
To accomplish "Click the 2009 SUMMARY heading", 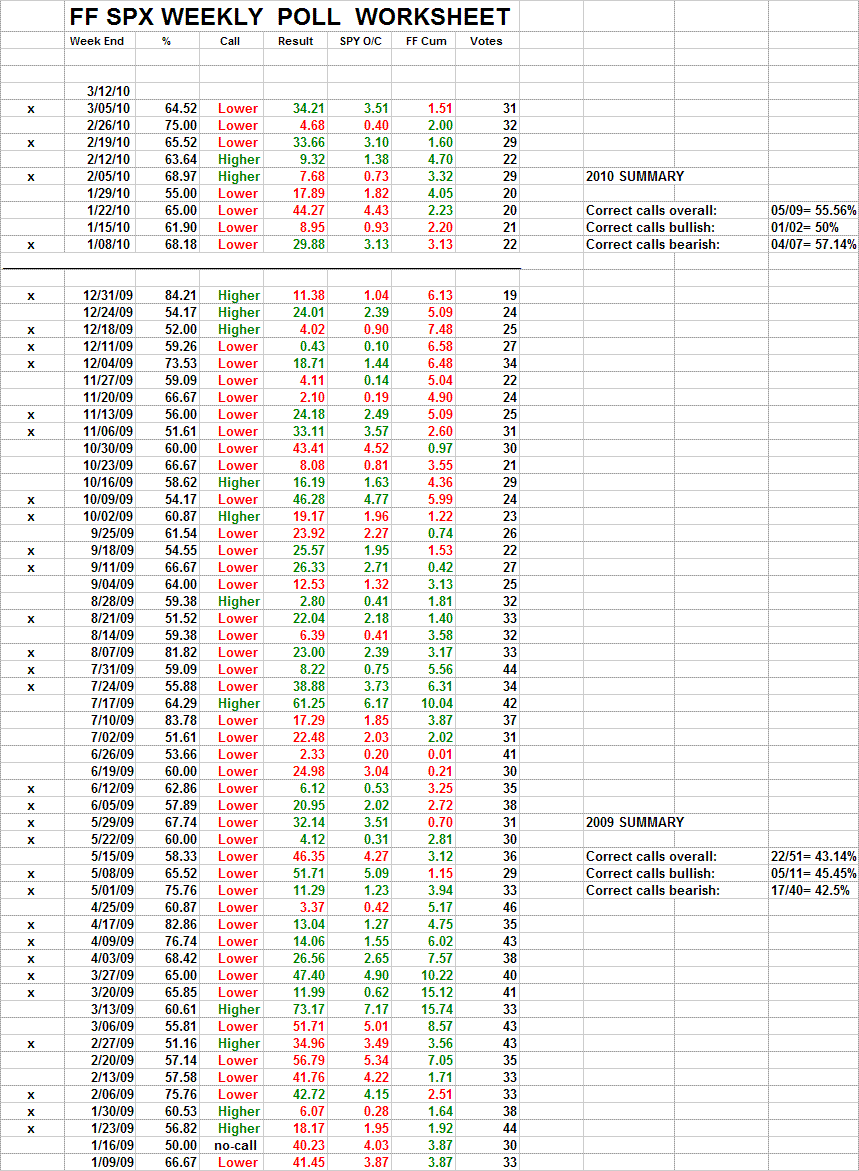I will [x=635, y=822].
